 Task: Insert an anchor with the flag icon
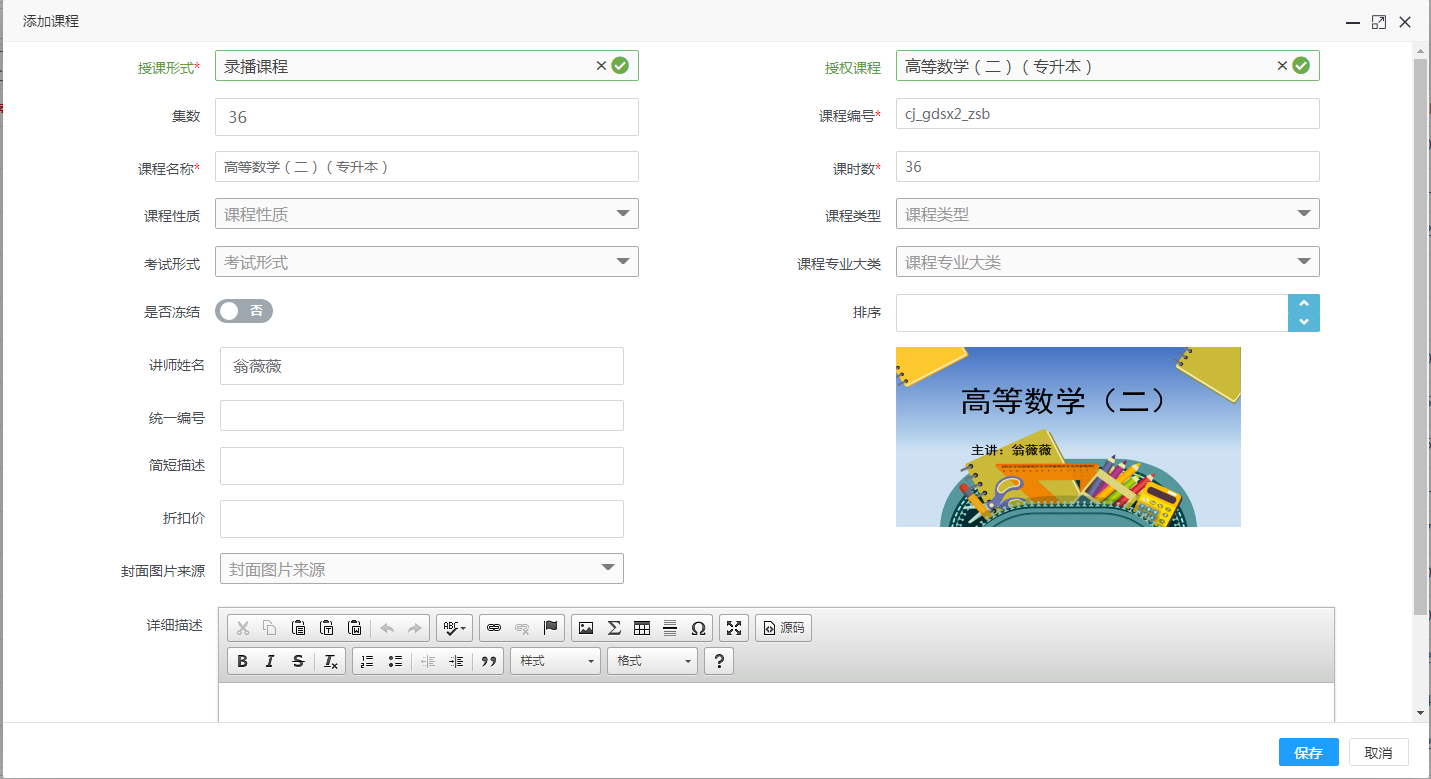550,628
